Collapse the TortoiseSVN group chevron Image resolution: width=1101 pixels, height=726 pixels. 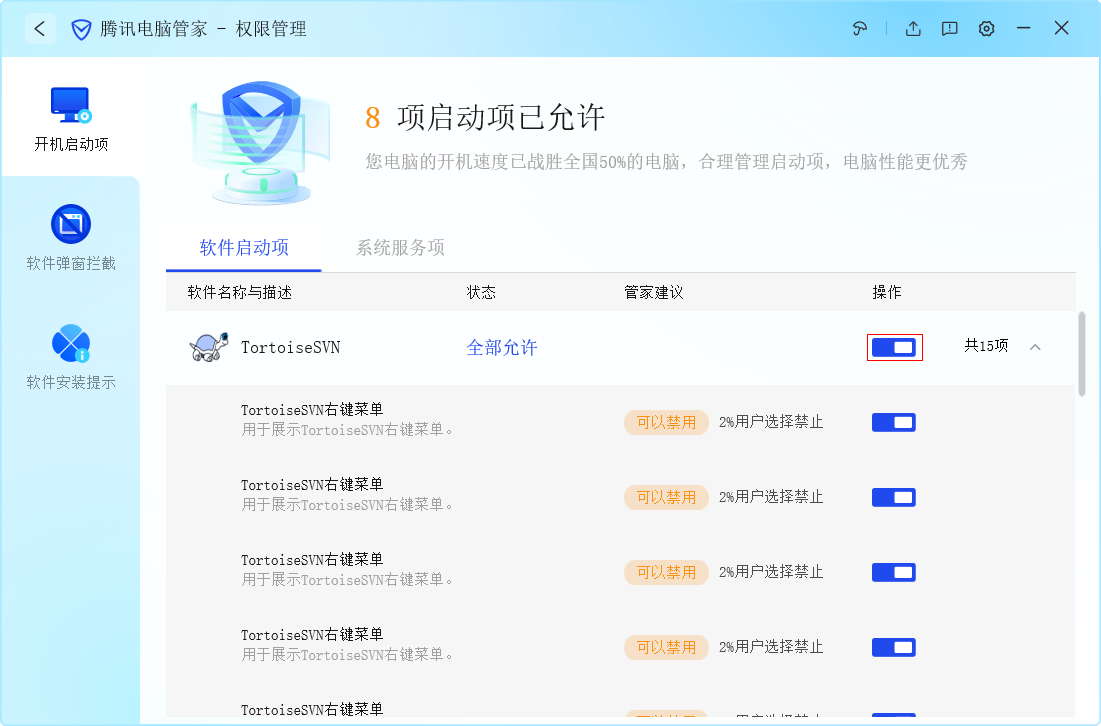click(x=1035, y=347)
